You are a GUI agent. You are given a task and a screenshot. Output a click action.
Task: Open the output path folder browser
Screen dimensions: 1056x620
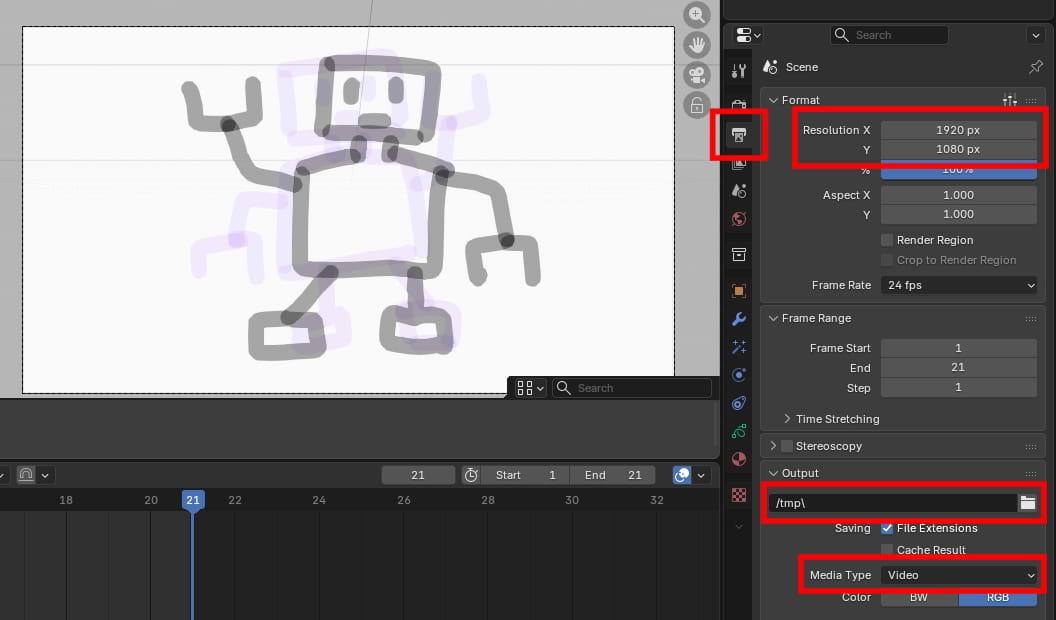[x=1027, y=503]
